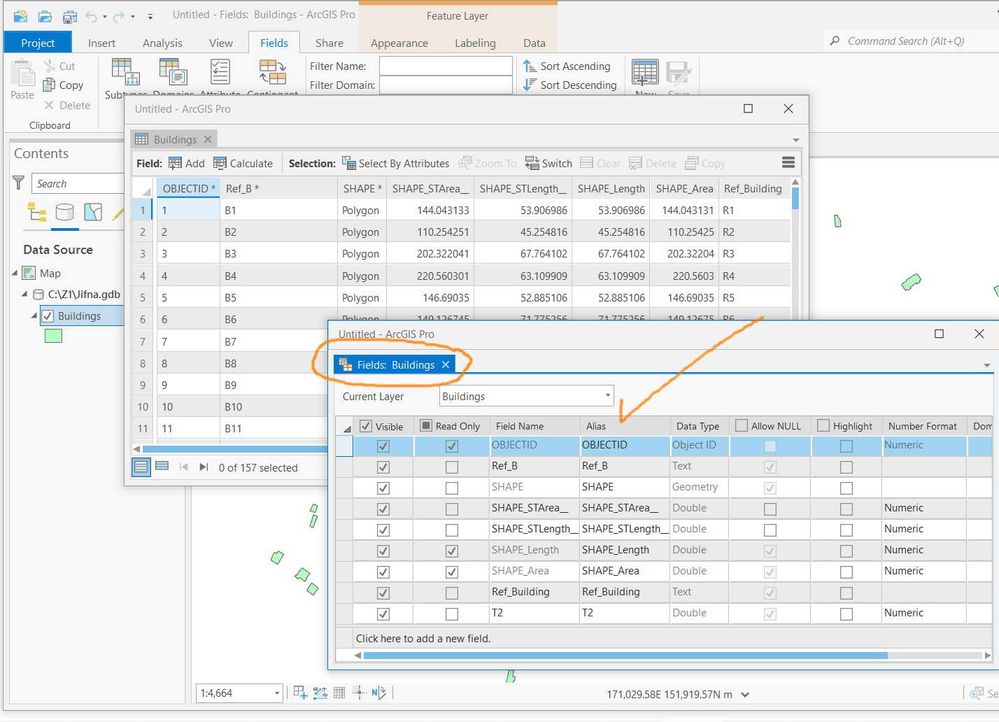Image resolution: width=999 pixels, height=722 pixels.
Task: Open Fields view pane options chevron
Action: 987,365
